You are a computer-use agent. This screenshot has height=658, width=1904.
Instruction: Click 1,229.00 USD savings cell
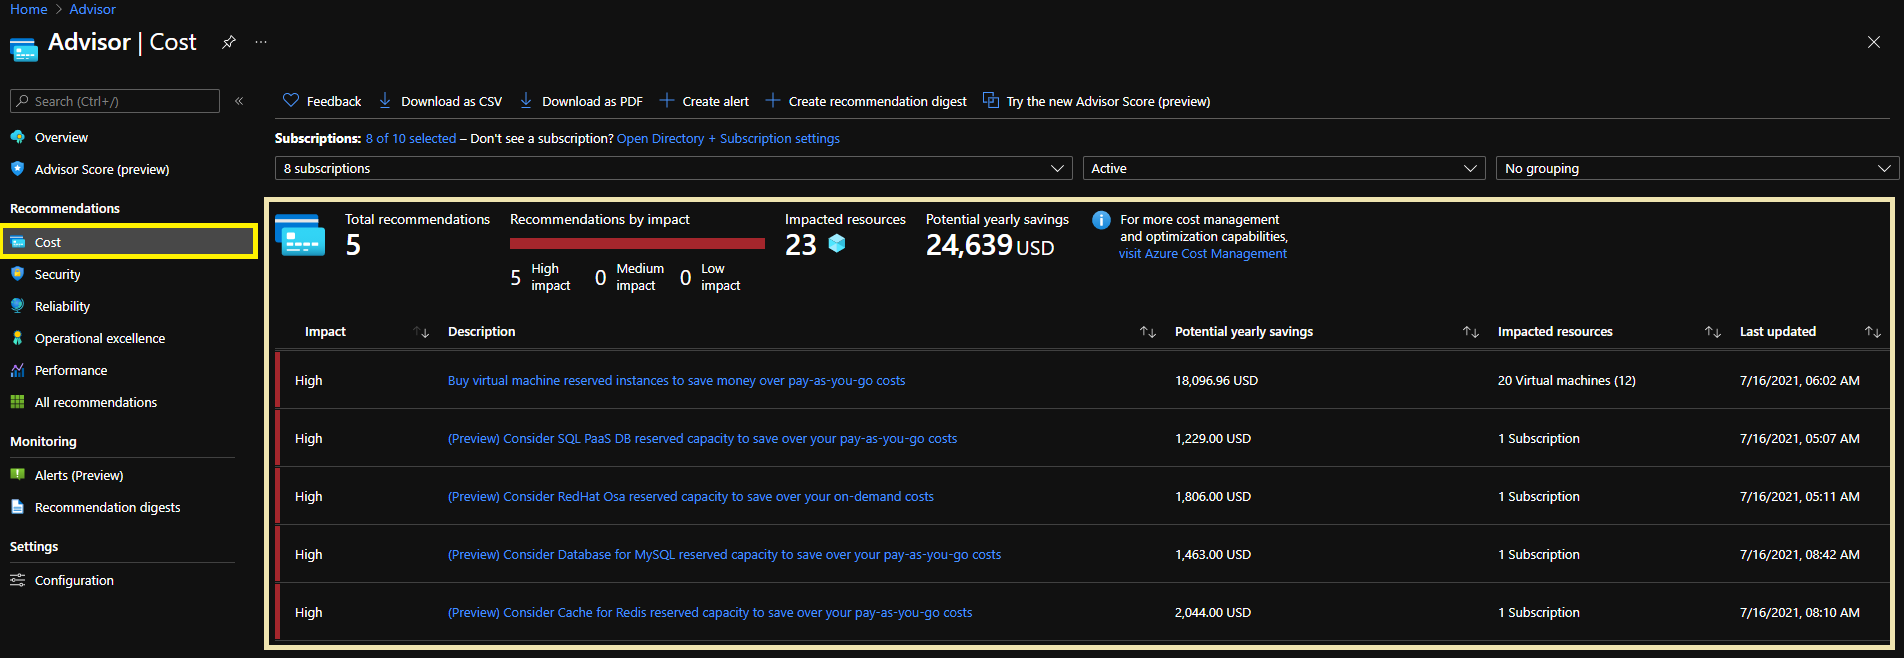click(1213, 439)
